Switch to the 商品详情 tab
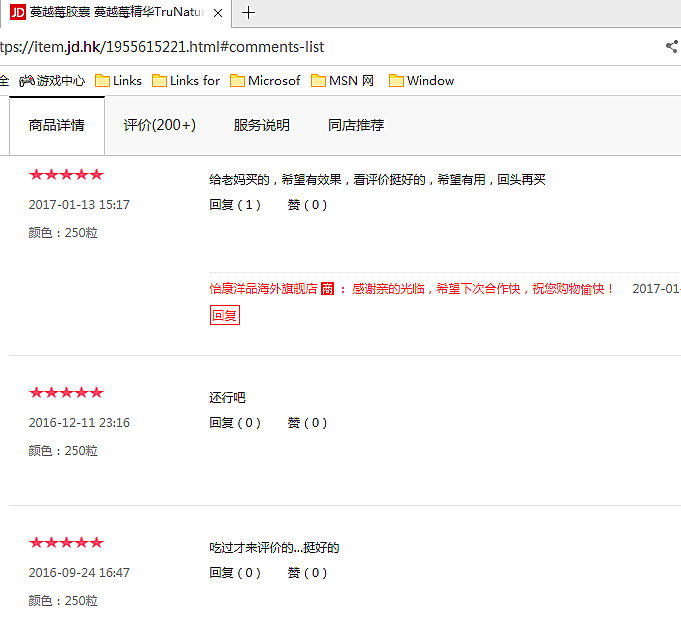 coord(56,125)
